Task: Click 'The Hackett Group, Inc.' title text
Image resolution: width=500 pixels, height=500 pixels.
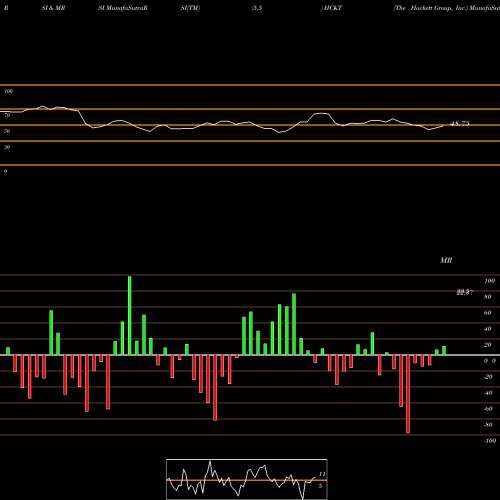Action: [431, 8]
